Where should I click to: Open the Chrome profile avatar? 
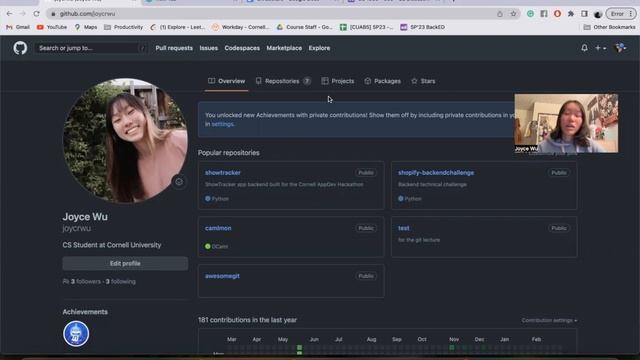598,14
